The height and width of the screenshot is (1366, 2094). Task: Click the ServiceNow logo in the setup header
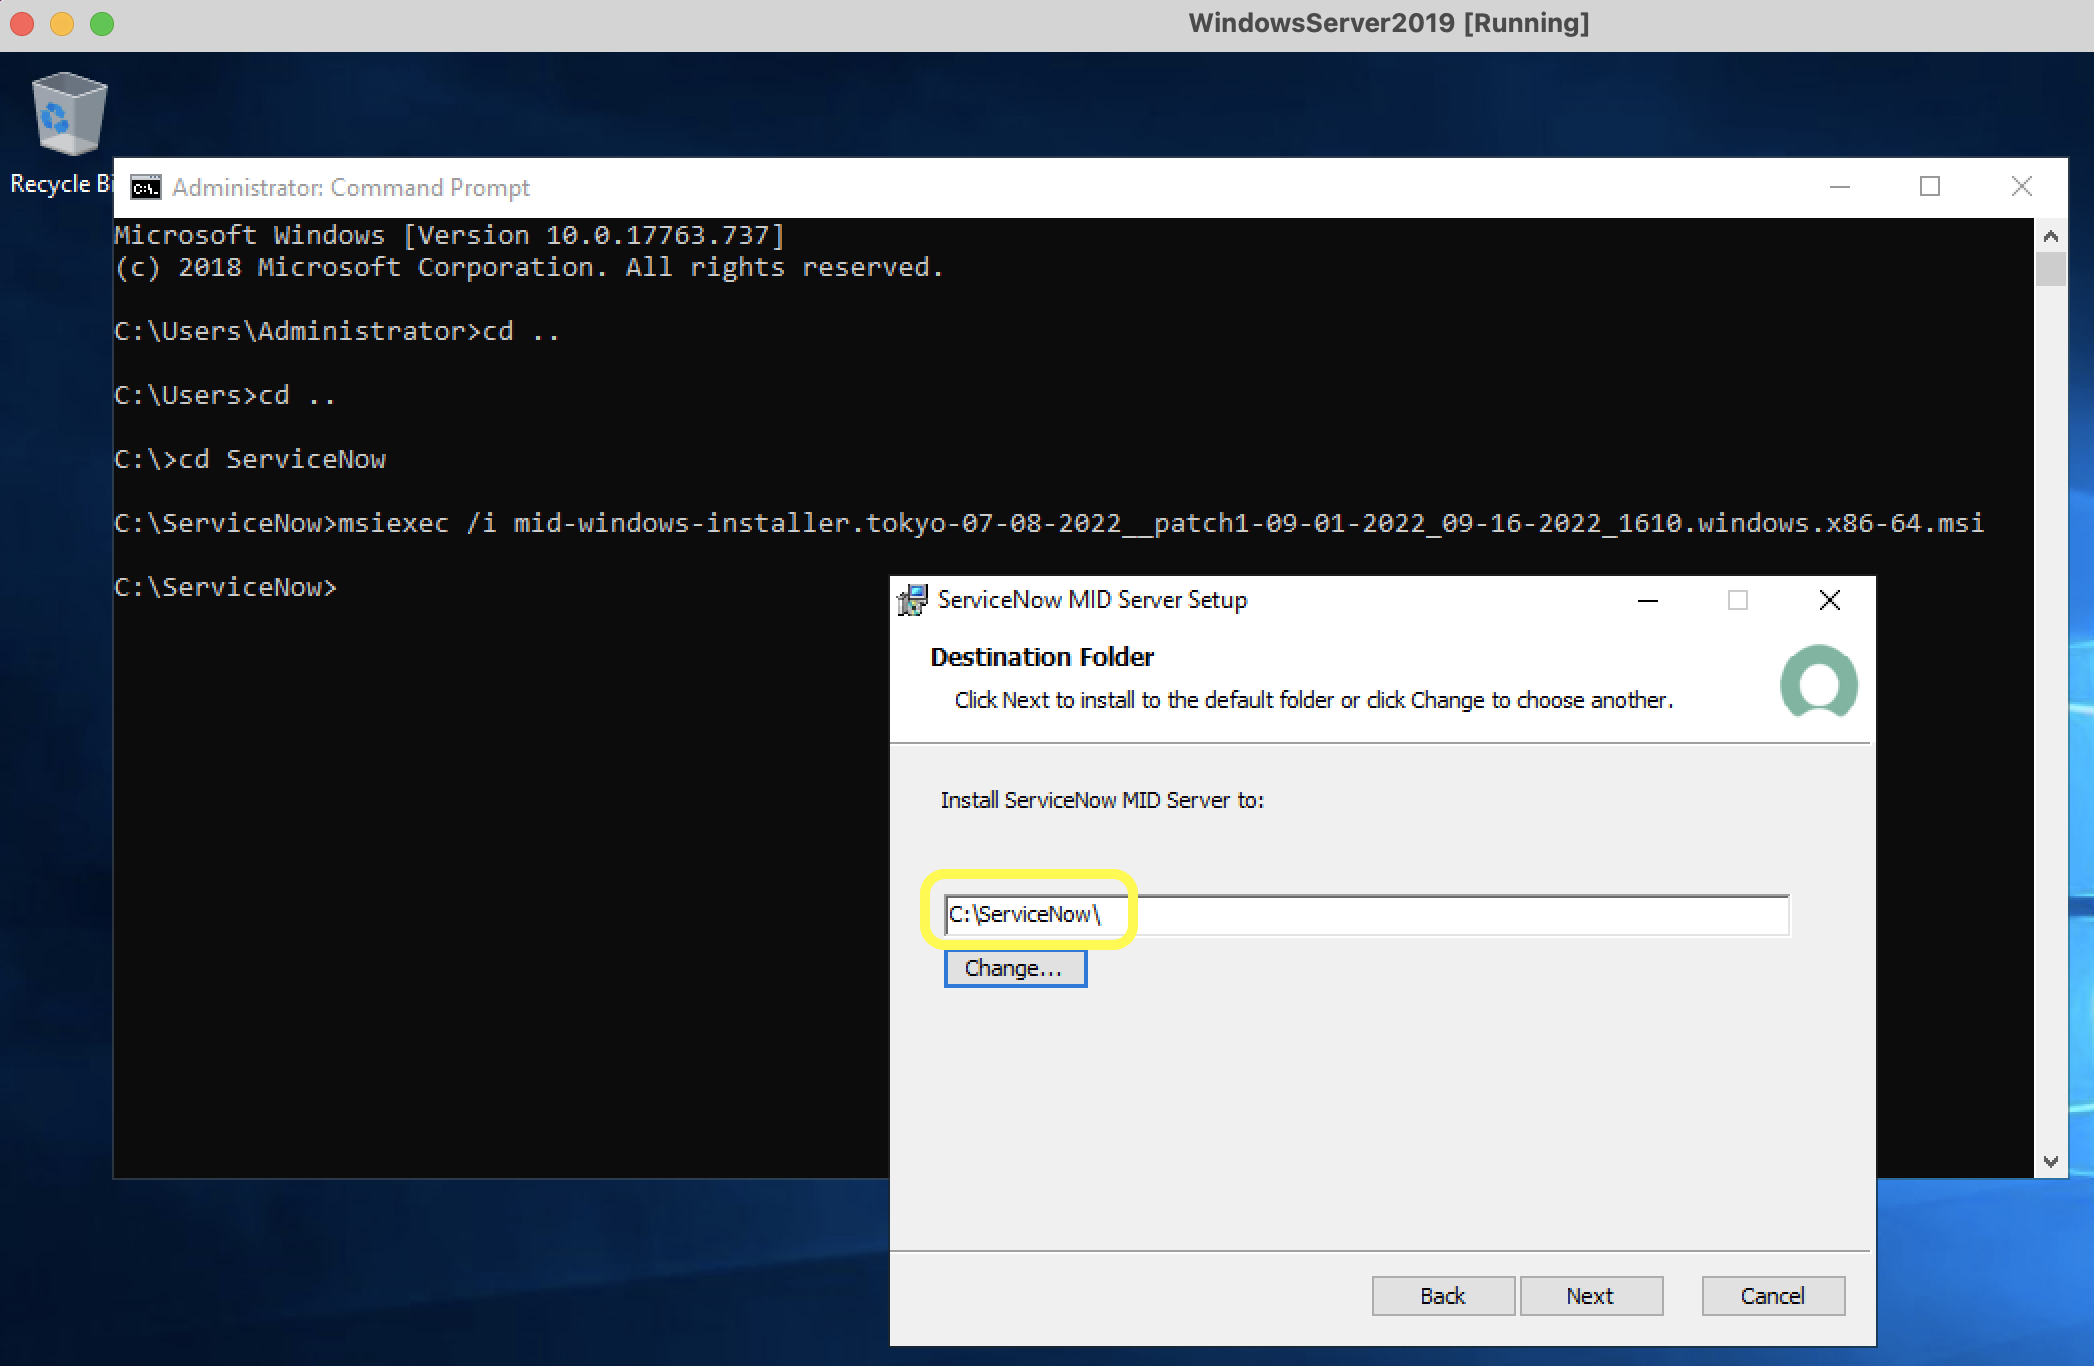[x=1819, y=681]
